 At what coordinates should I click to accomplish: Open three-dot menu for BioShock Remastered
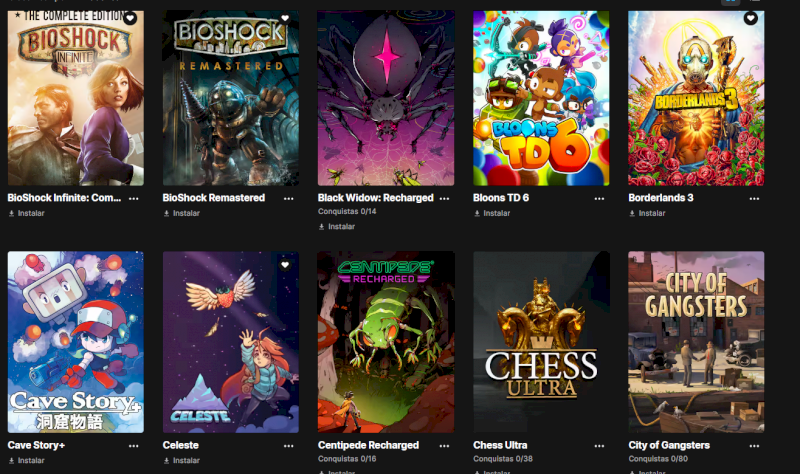(289, 198)
